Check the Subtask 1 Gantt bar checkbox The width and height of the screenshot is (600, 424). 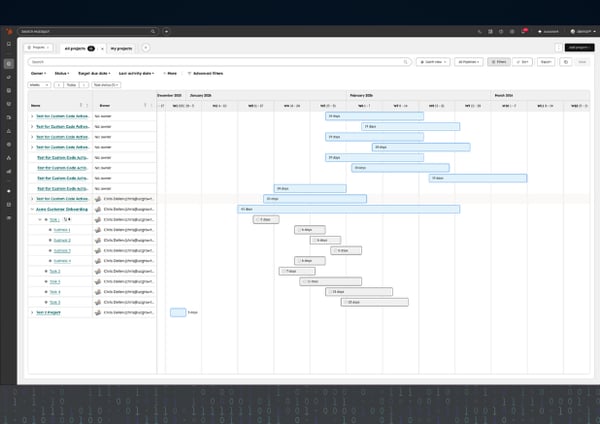(x=299, y=230)
